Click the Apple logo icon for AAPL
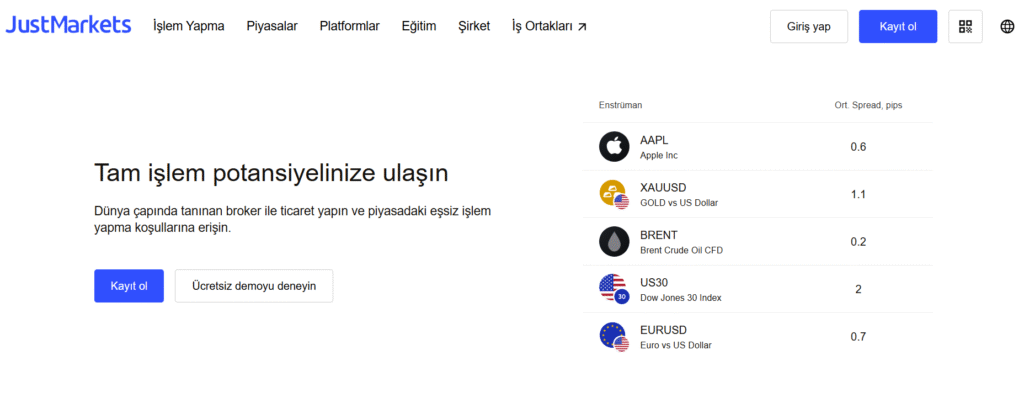Screen dimensions: 1024x398 coord(614,146)
